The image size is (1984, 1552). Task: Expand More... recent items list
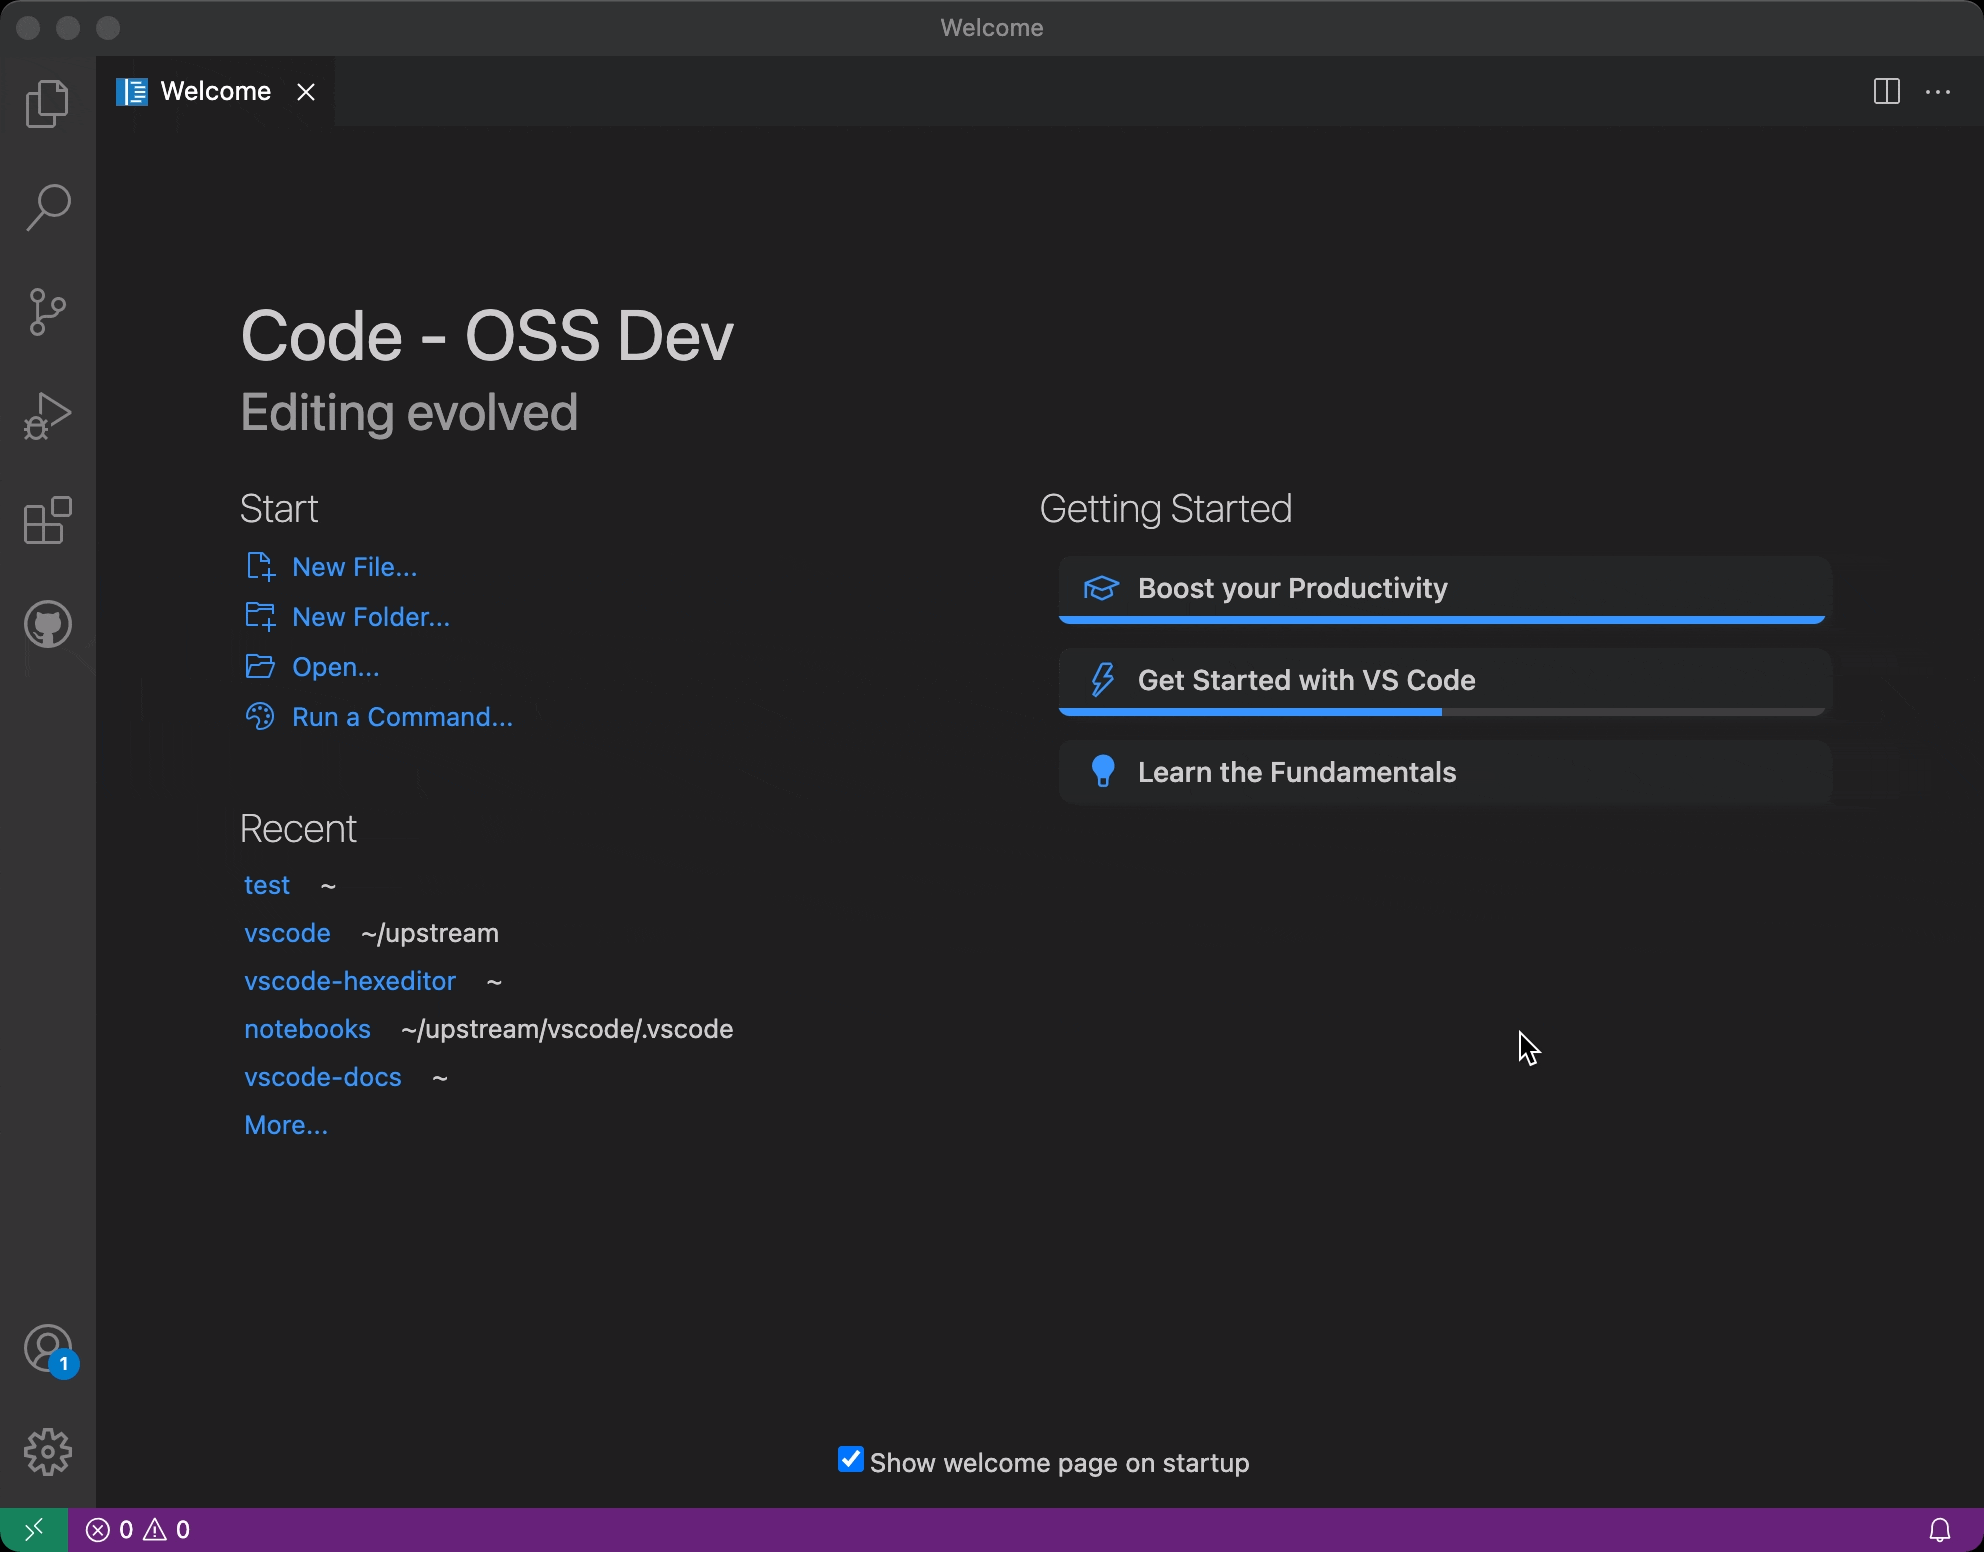point(286,1125)
